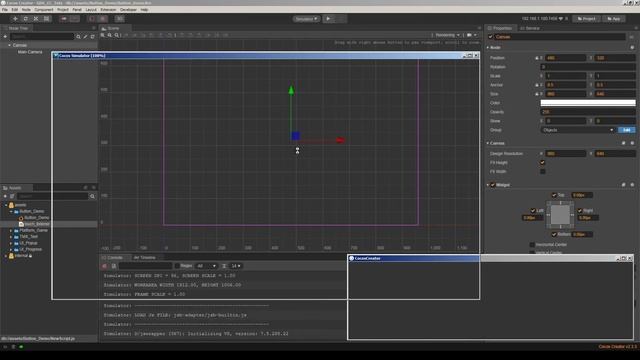
Task: Click the refresh icon in Node Tree toolbar
Action: click(93, 36)
